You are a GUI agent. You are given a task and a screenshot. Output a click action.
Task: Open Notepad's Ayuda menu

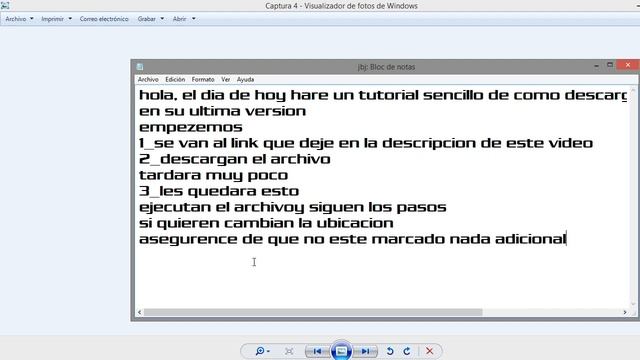[245, 80]
